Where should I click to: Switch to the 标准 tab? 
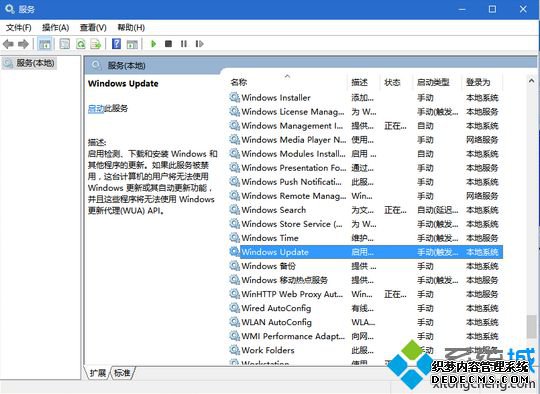click(122, 373)
